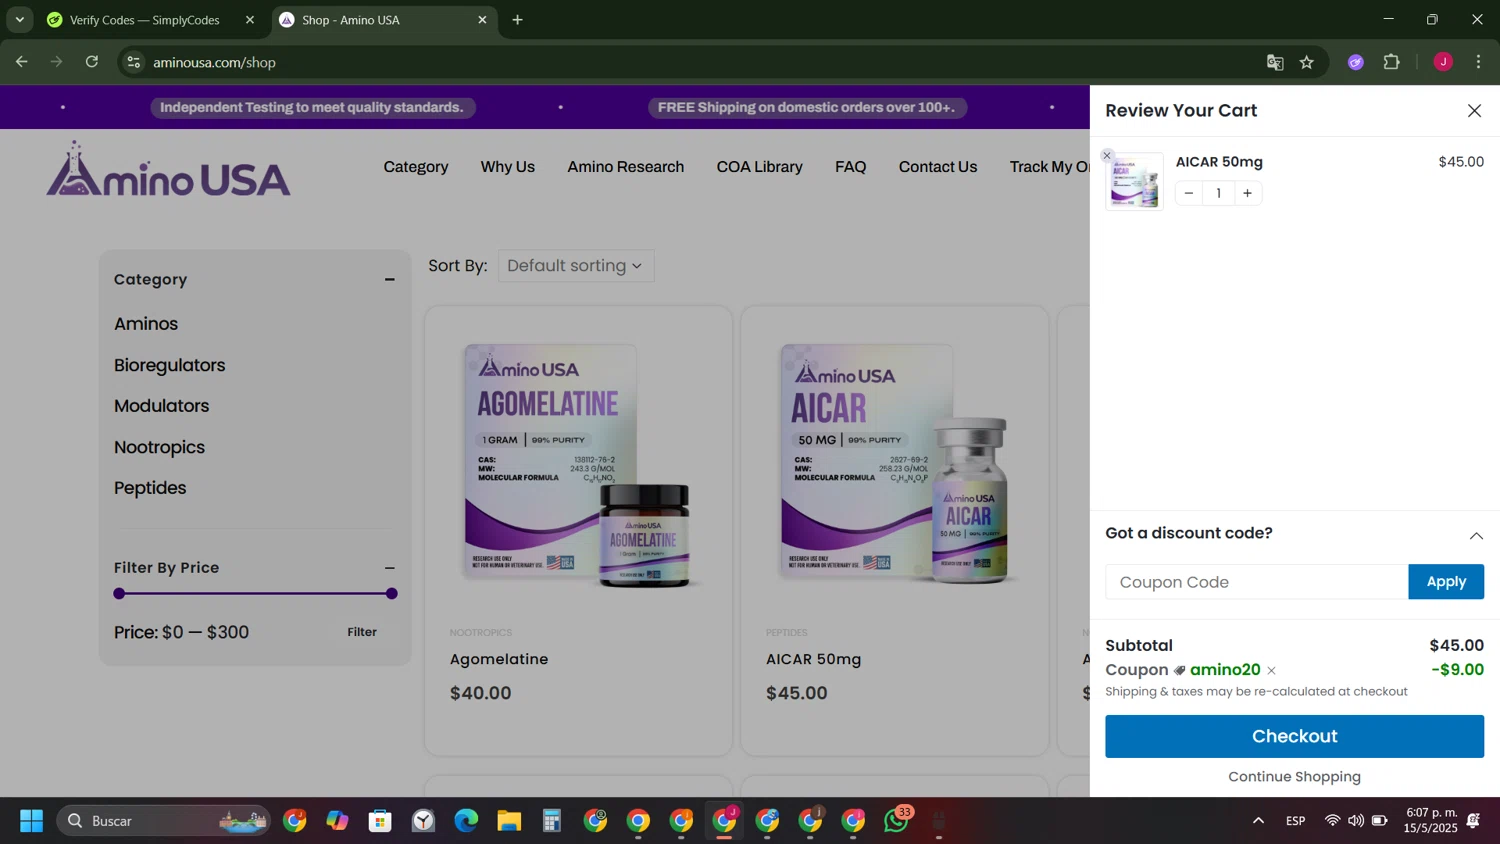Viewport: 1500px width, 844px height.
Task: Open the AICAR 50mg product image
Action: [x=894, y=464]
